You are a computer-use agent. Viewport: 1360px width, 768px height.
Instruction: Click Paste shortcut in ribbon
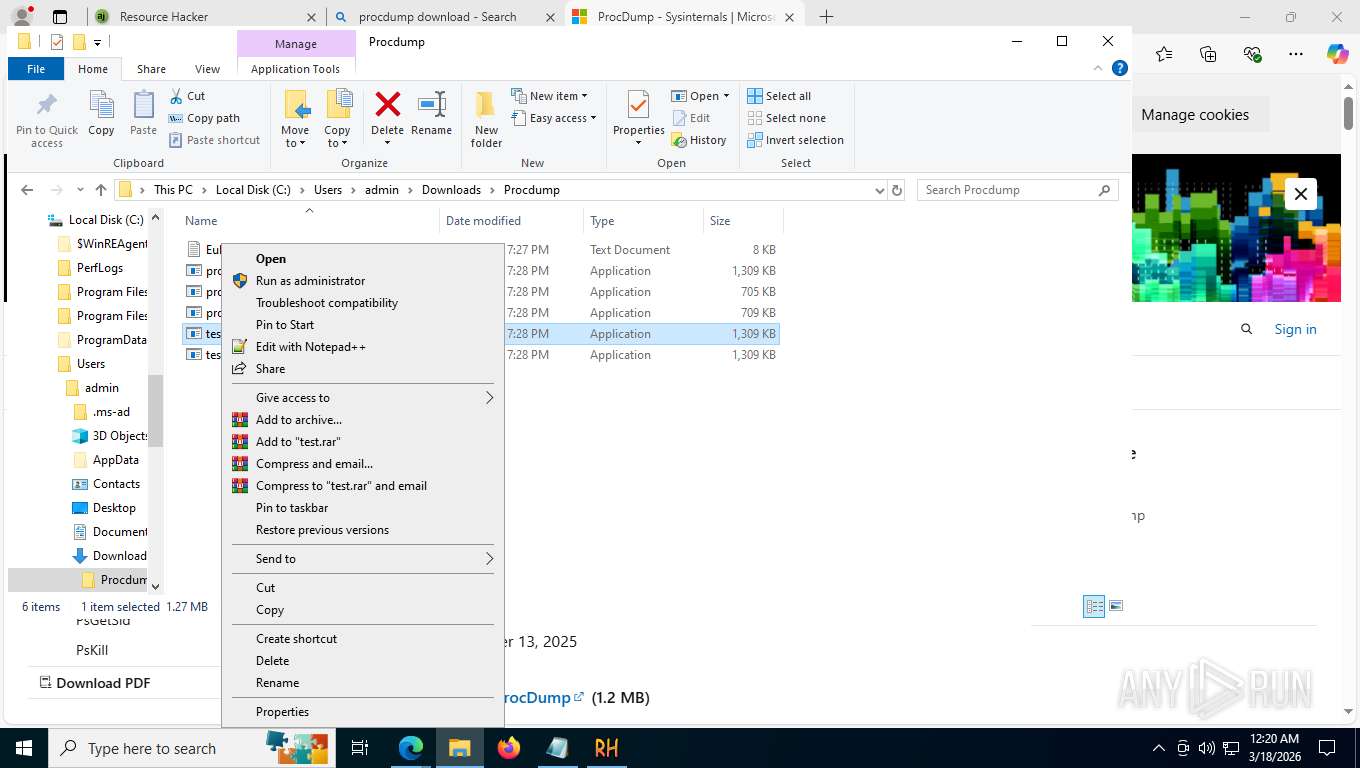coord(214,140)
